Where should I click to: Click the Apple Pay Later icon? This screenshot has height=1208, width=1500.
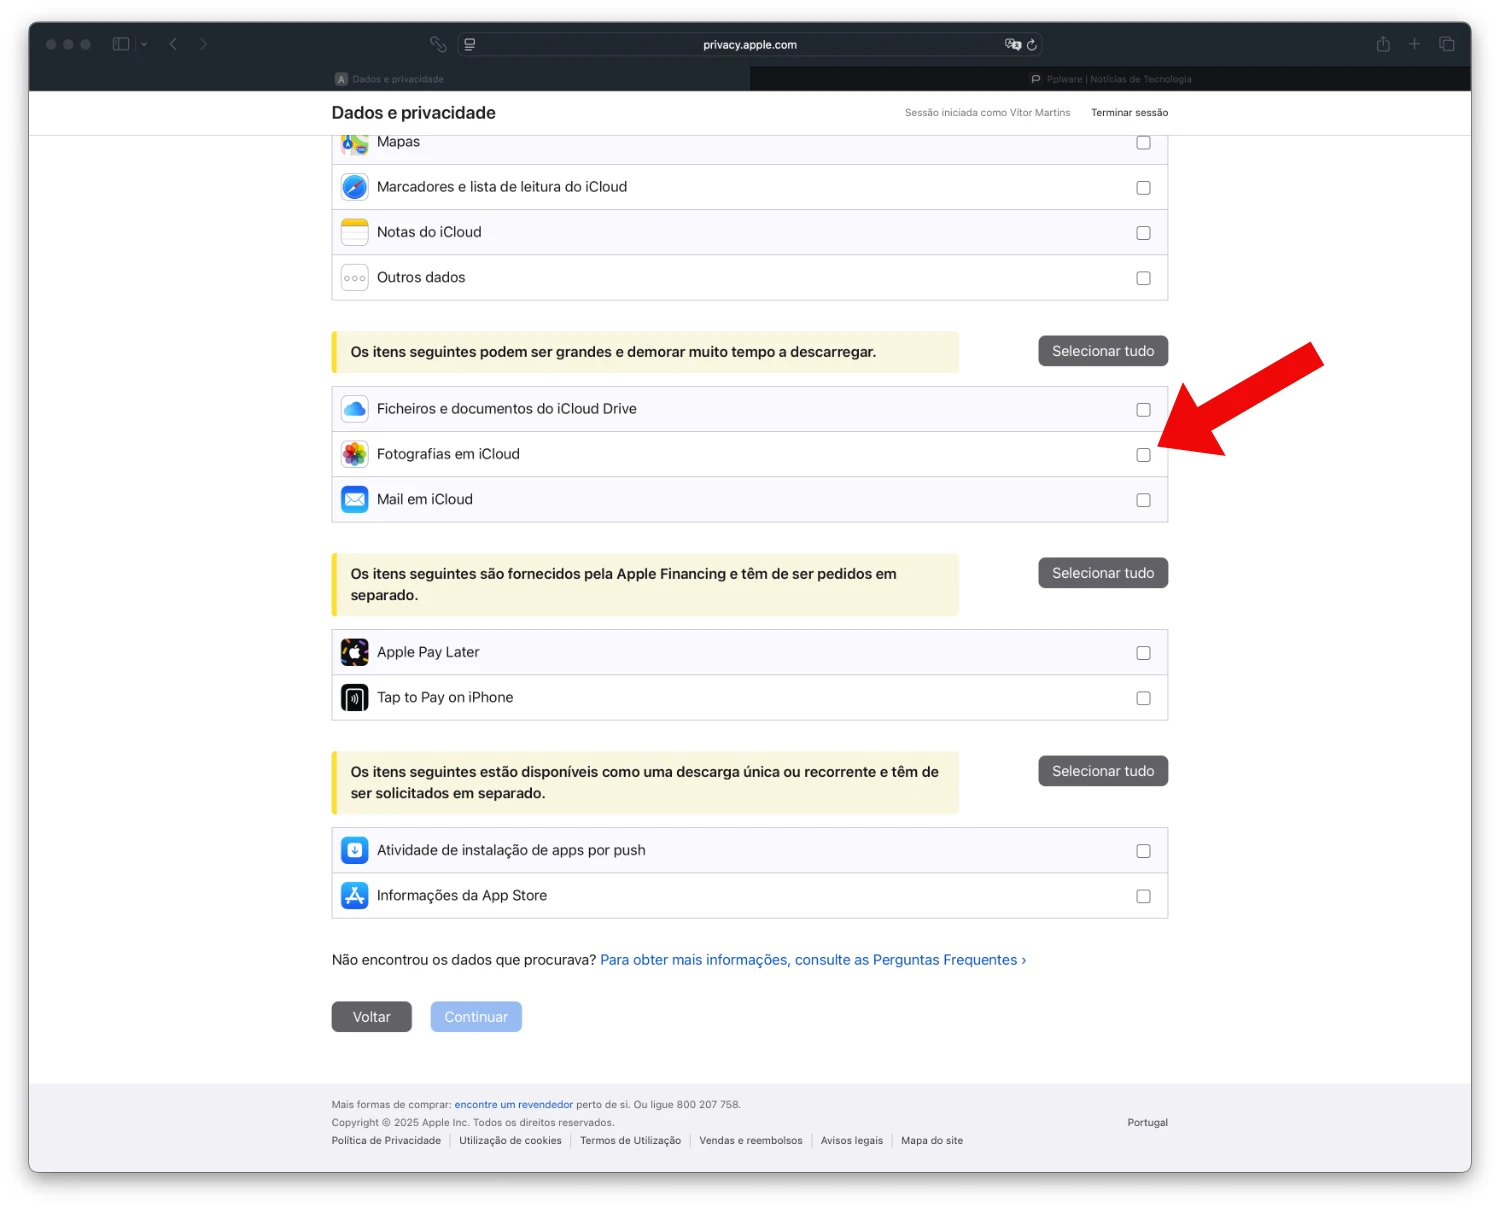pyautogui.click(x=355, y=652)
